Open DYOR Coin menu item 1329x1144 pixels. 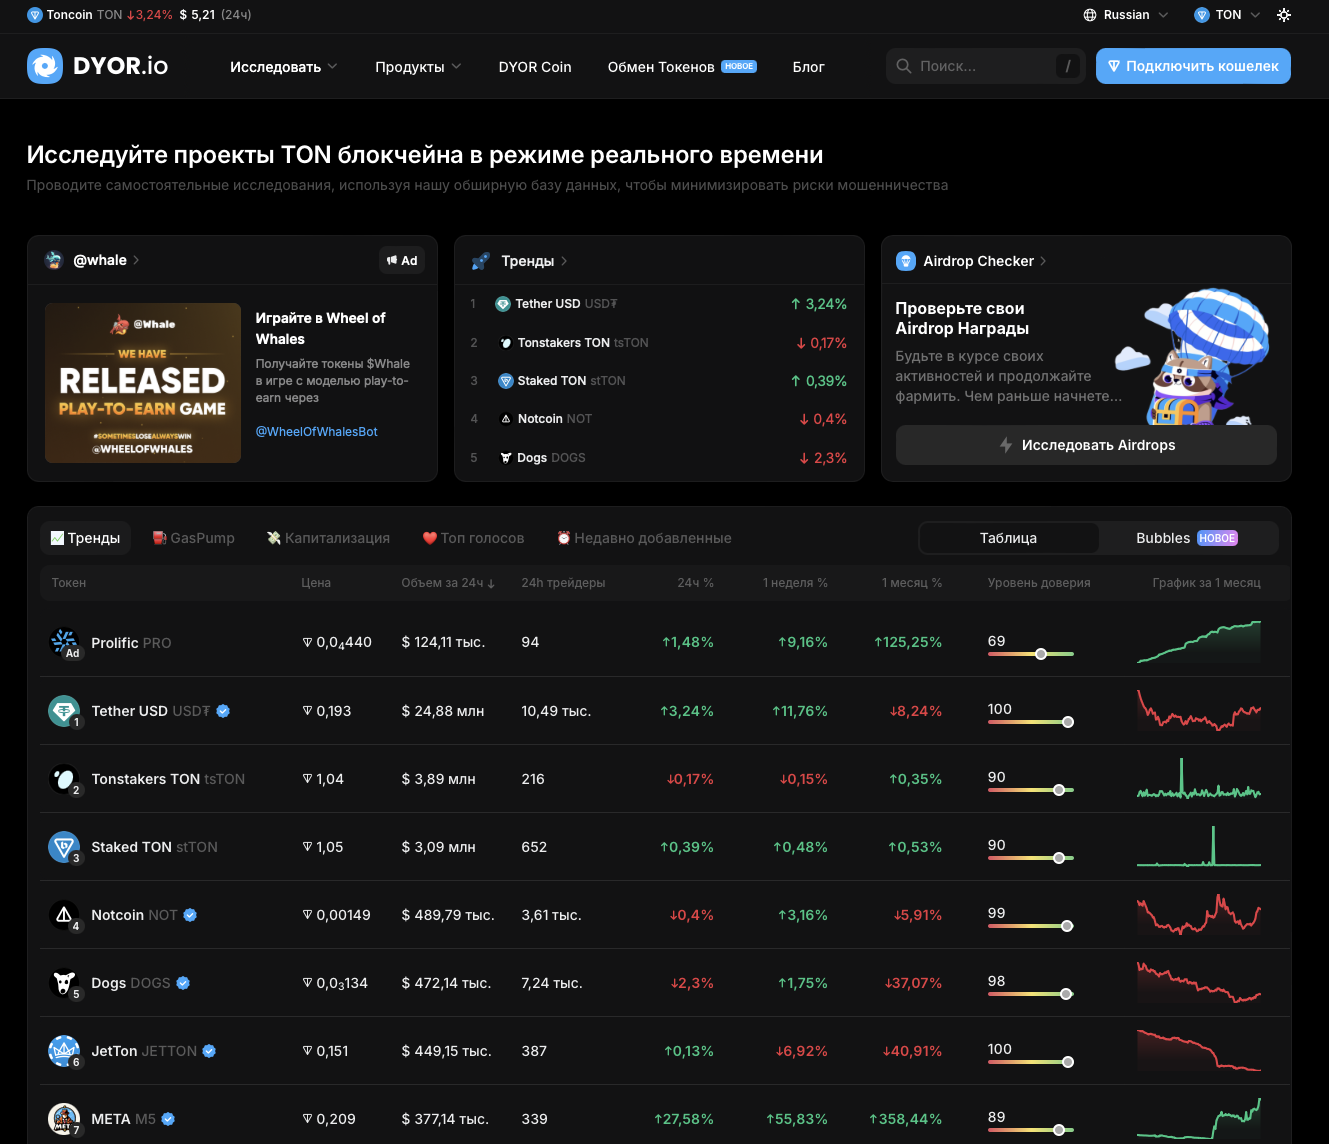535,67
